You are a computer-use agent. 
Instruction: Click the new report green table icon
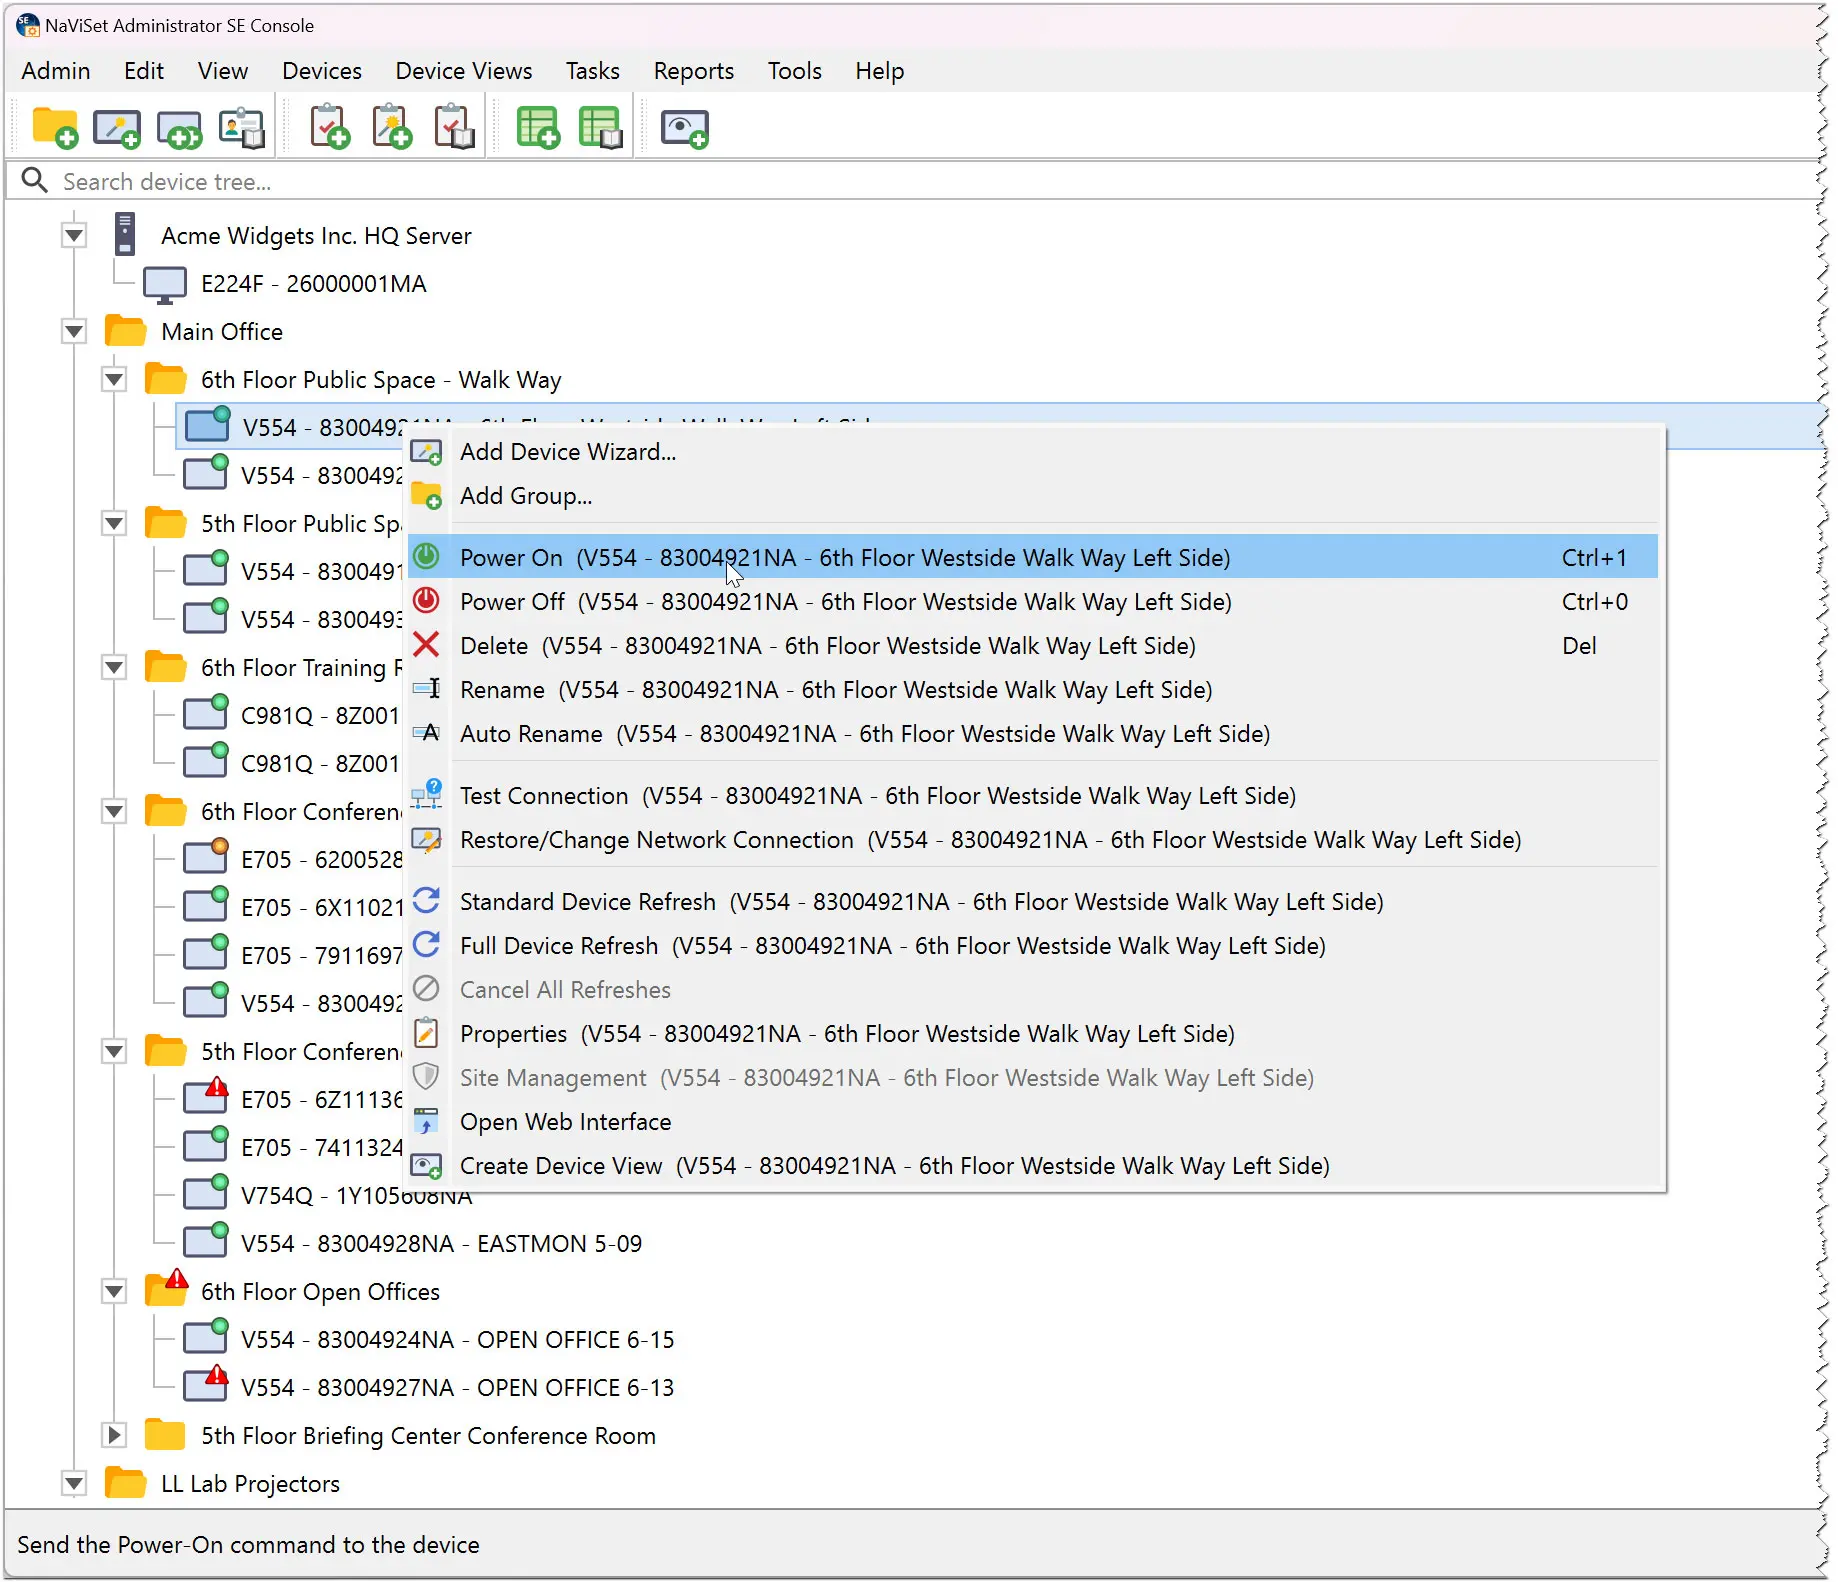point(538,128)
